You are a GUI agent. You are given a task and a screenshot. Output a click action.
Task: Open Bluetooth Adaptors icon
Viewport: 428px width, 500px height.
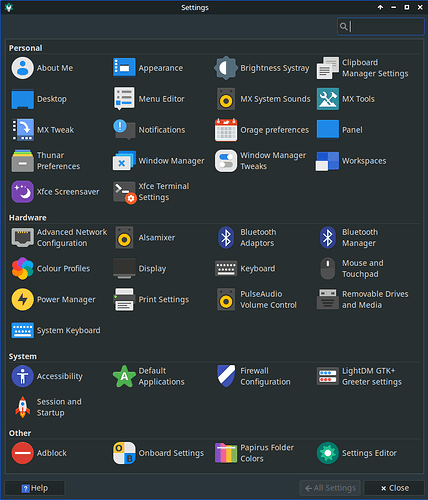click(226, 238)
